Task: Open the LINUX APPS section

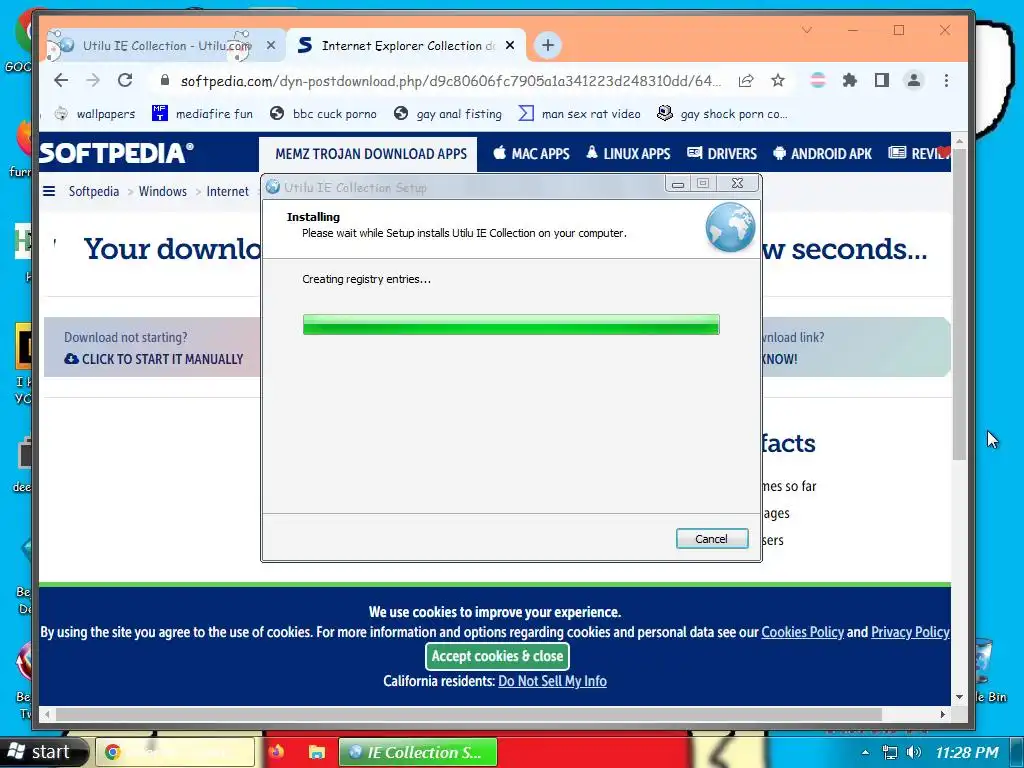Action: coord(628,154)
